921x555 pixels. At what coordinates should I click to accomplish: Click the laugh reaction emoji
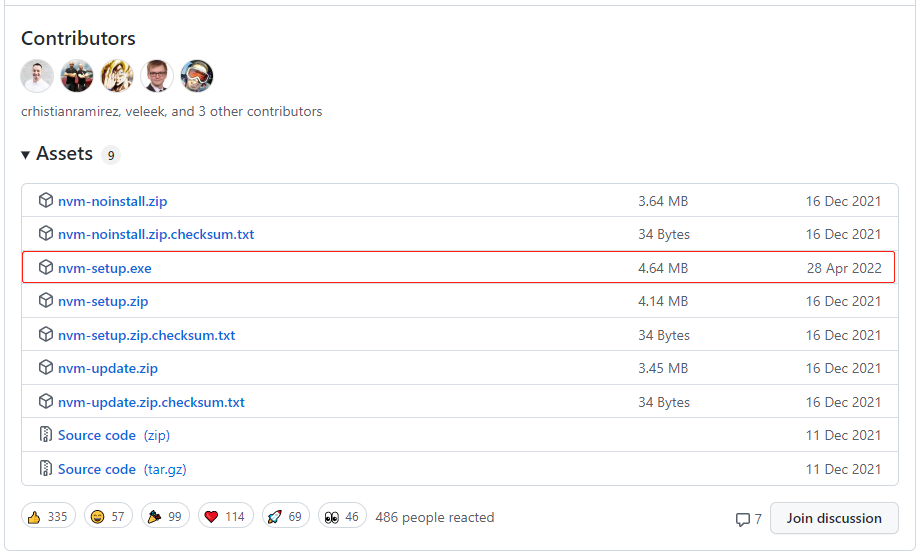pyautogui.click(x=98, y=517)
